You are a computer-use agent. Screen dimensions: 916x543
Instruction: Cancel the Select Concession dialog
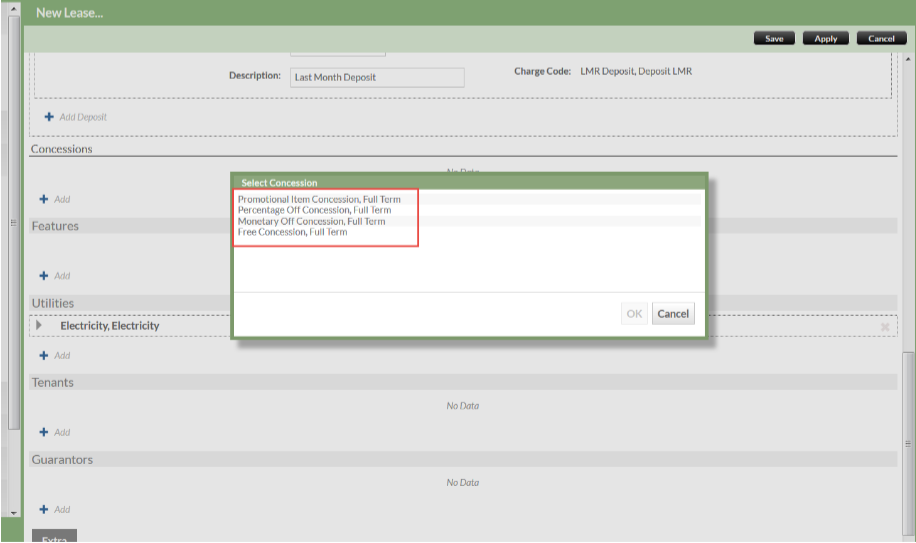[672, 314]
